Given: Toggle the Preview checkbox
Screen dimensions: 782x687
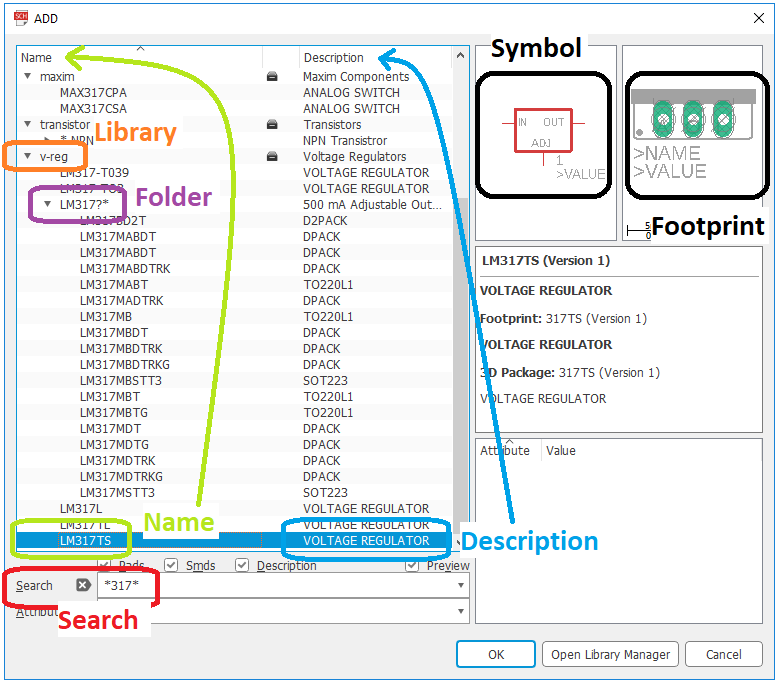Looking at the screenshot, I should click(x=412, y=565).
